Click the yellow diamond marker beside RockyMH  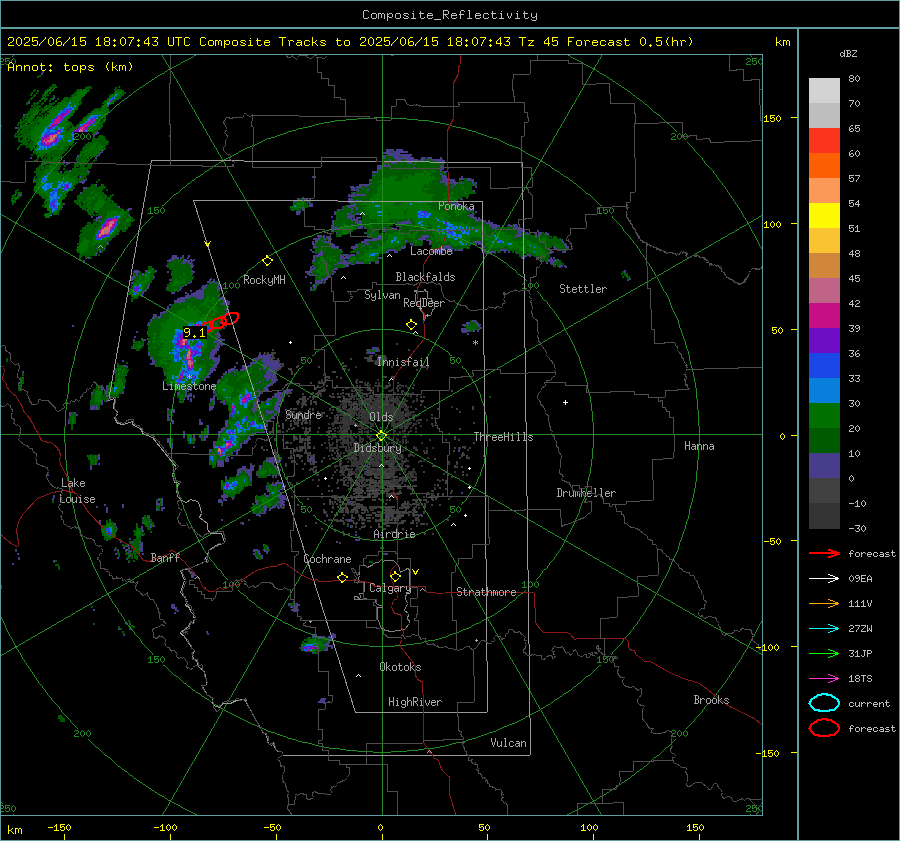[267, 261]
